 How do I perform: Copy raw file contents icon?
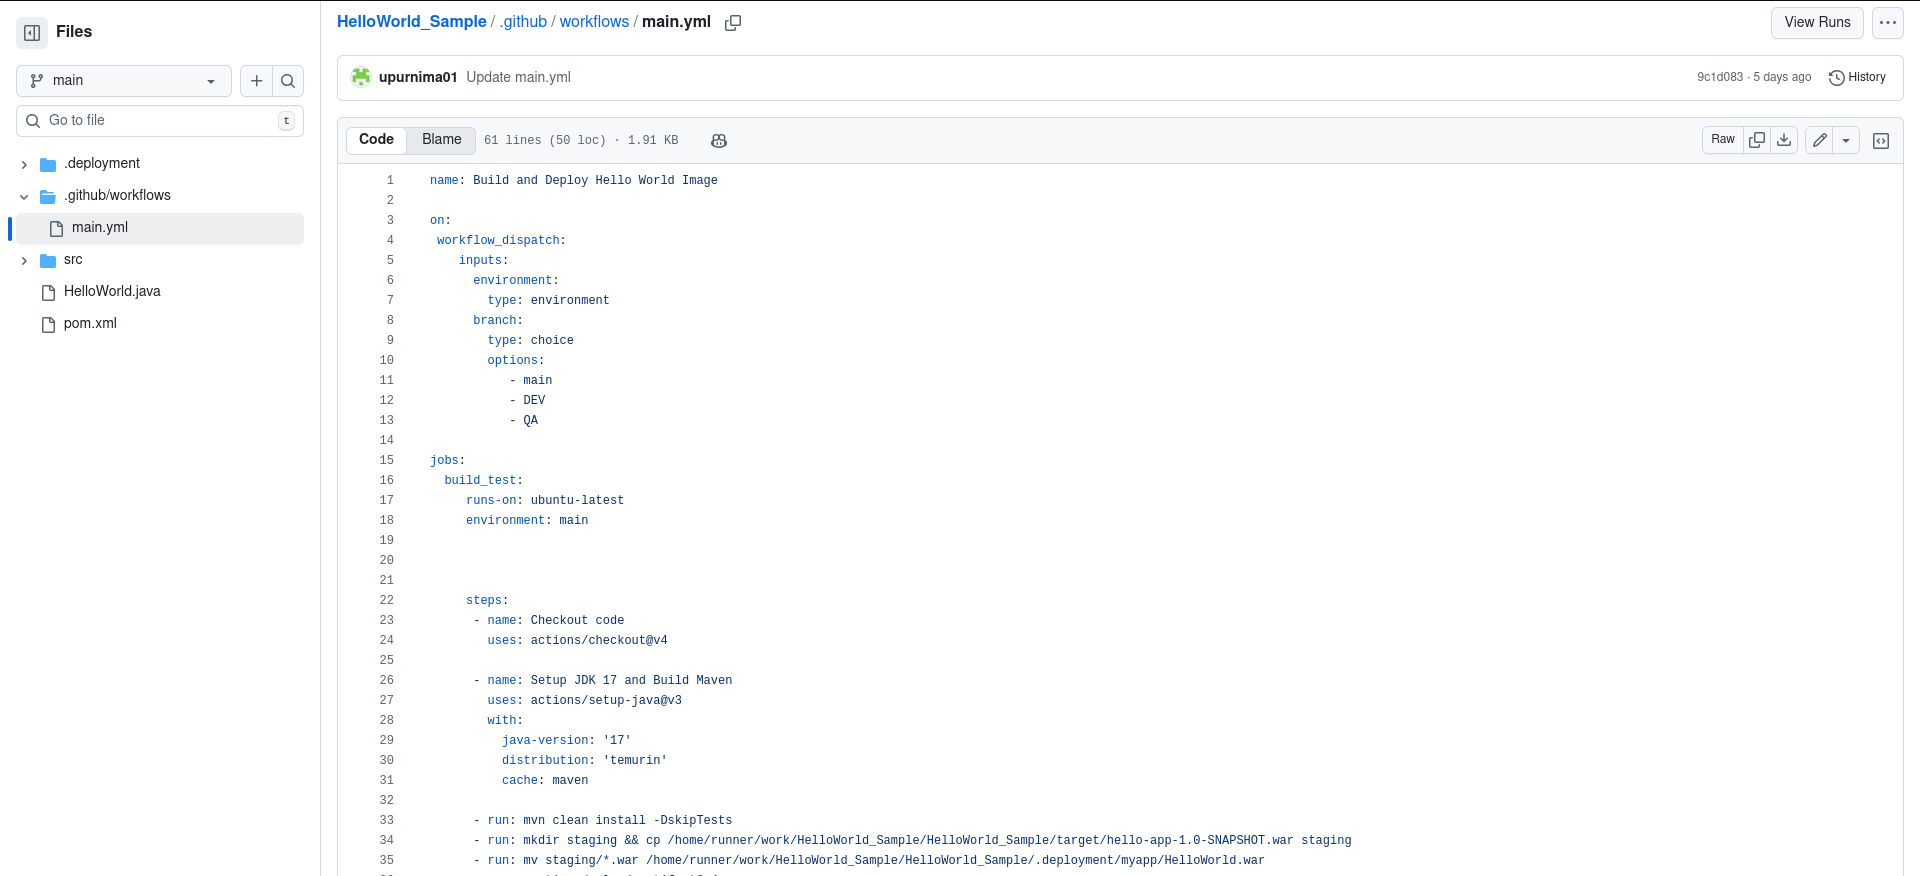click(x=1757, y=140)
